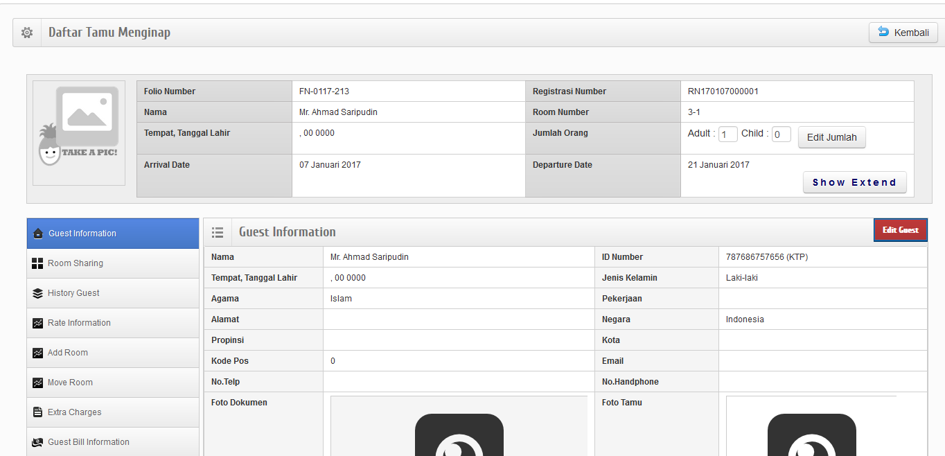
Task: Open the Room Sharing menu item
Action: pyautogui.click(x=75, y=264)
